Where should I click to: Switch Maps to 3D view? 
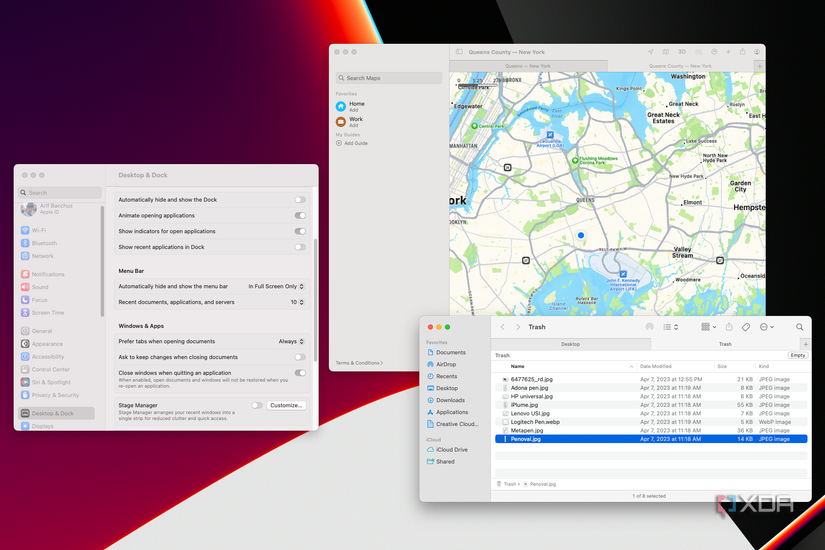point(682,52)
